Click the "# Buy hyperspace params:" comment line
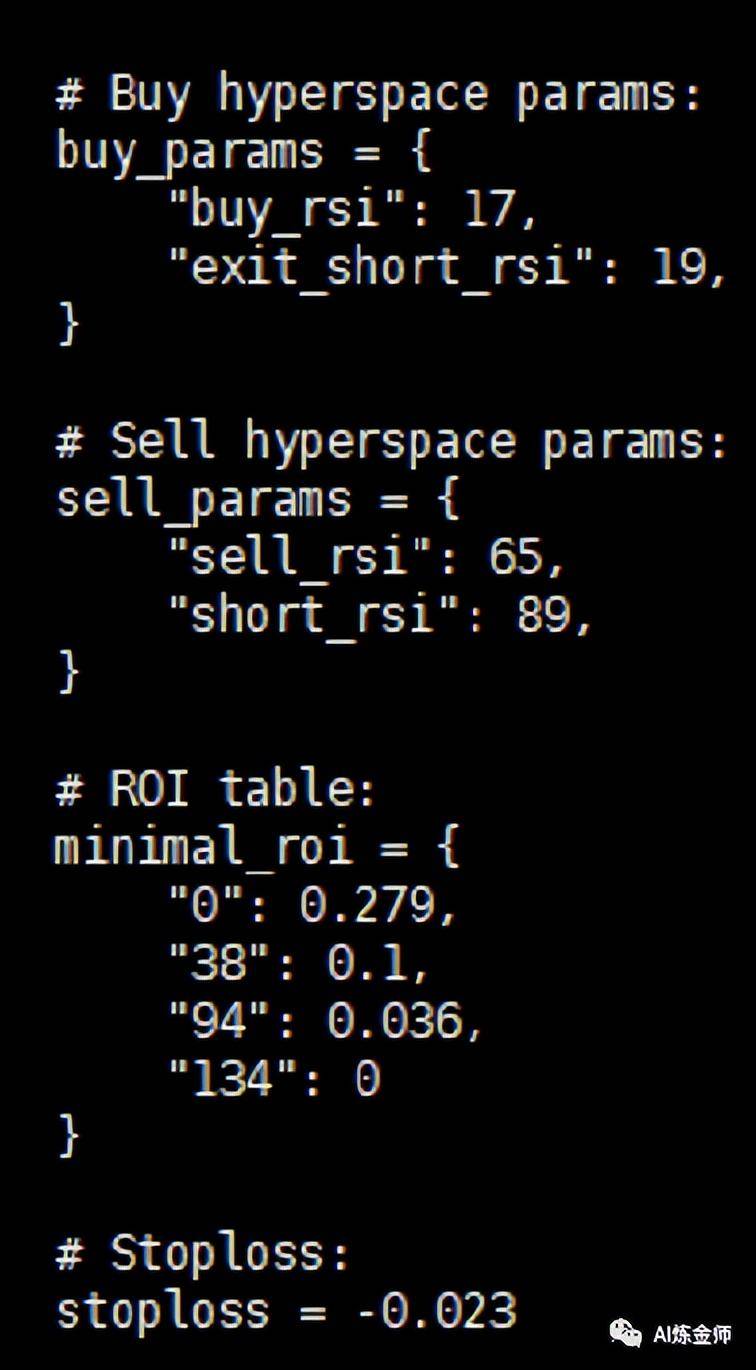Image resolution: width=756 pixels, height=1370 pixels. pyautogui.click(x=380, y=96)
